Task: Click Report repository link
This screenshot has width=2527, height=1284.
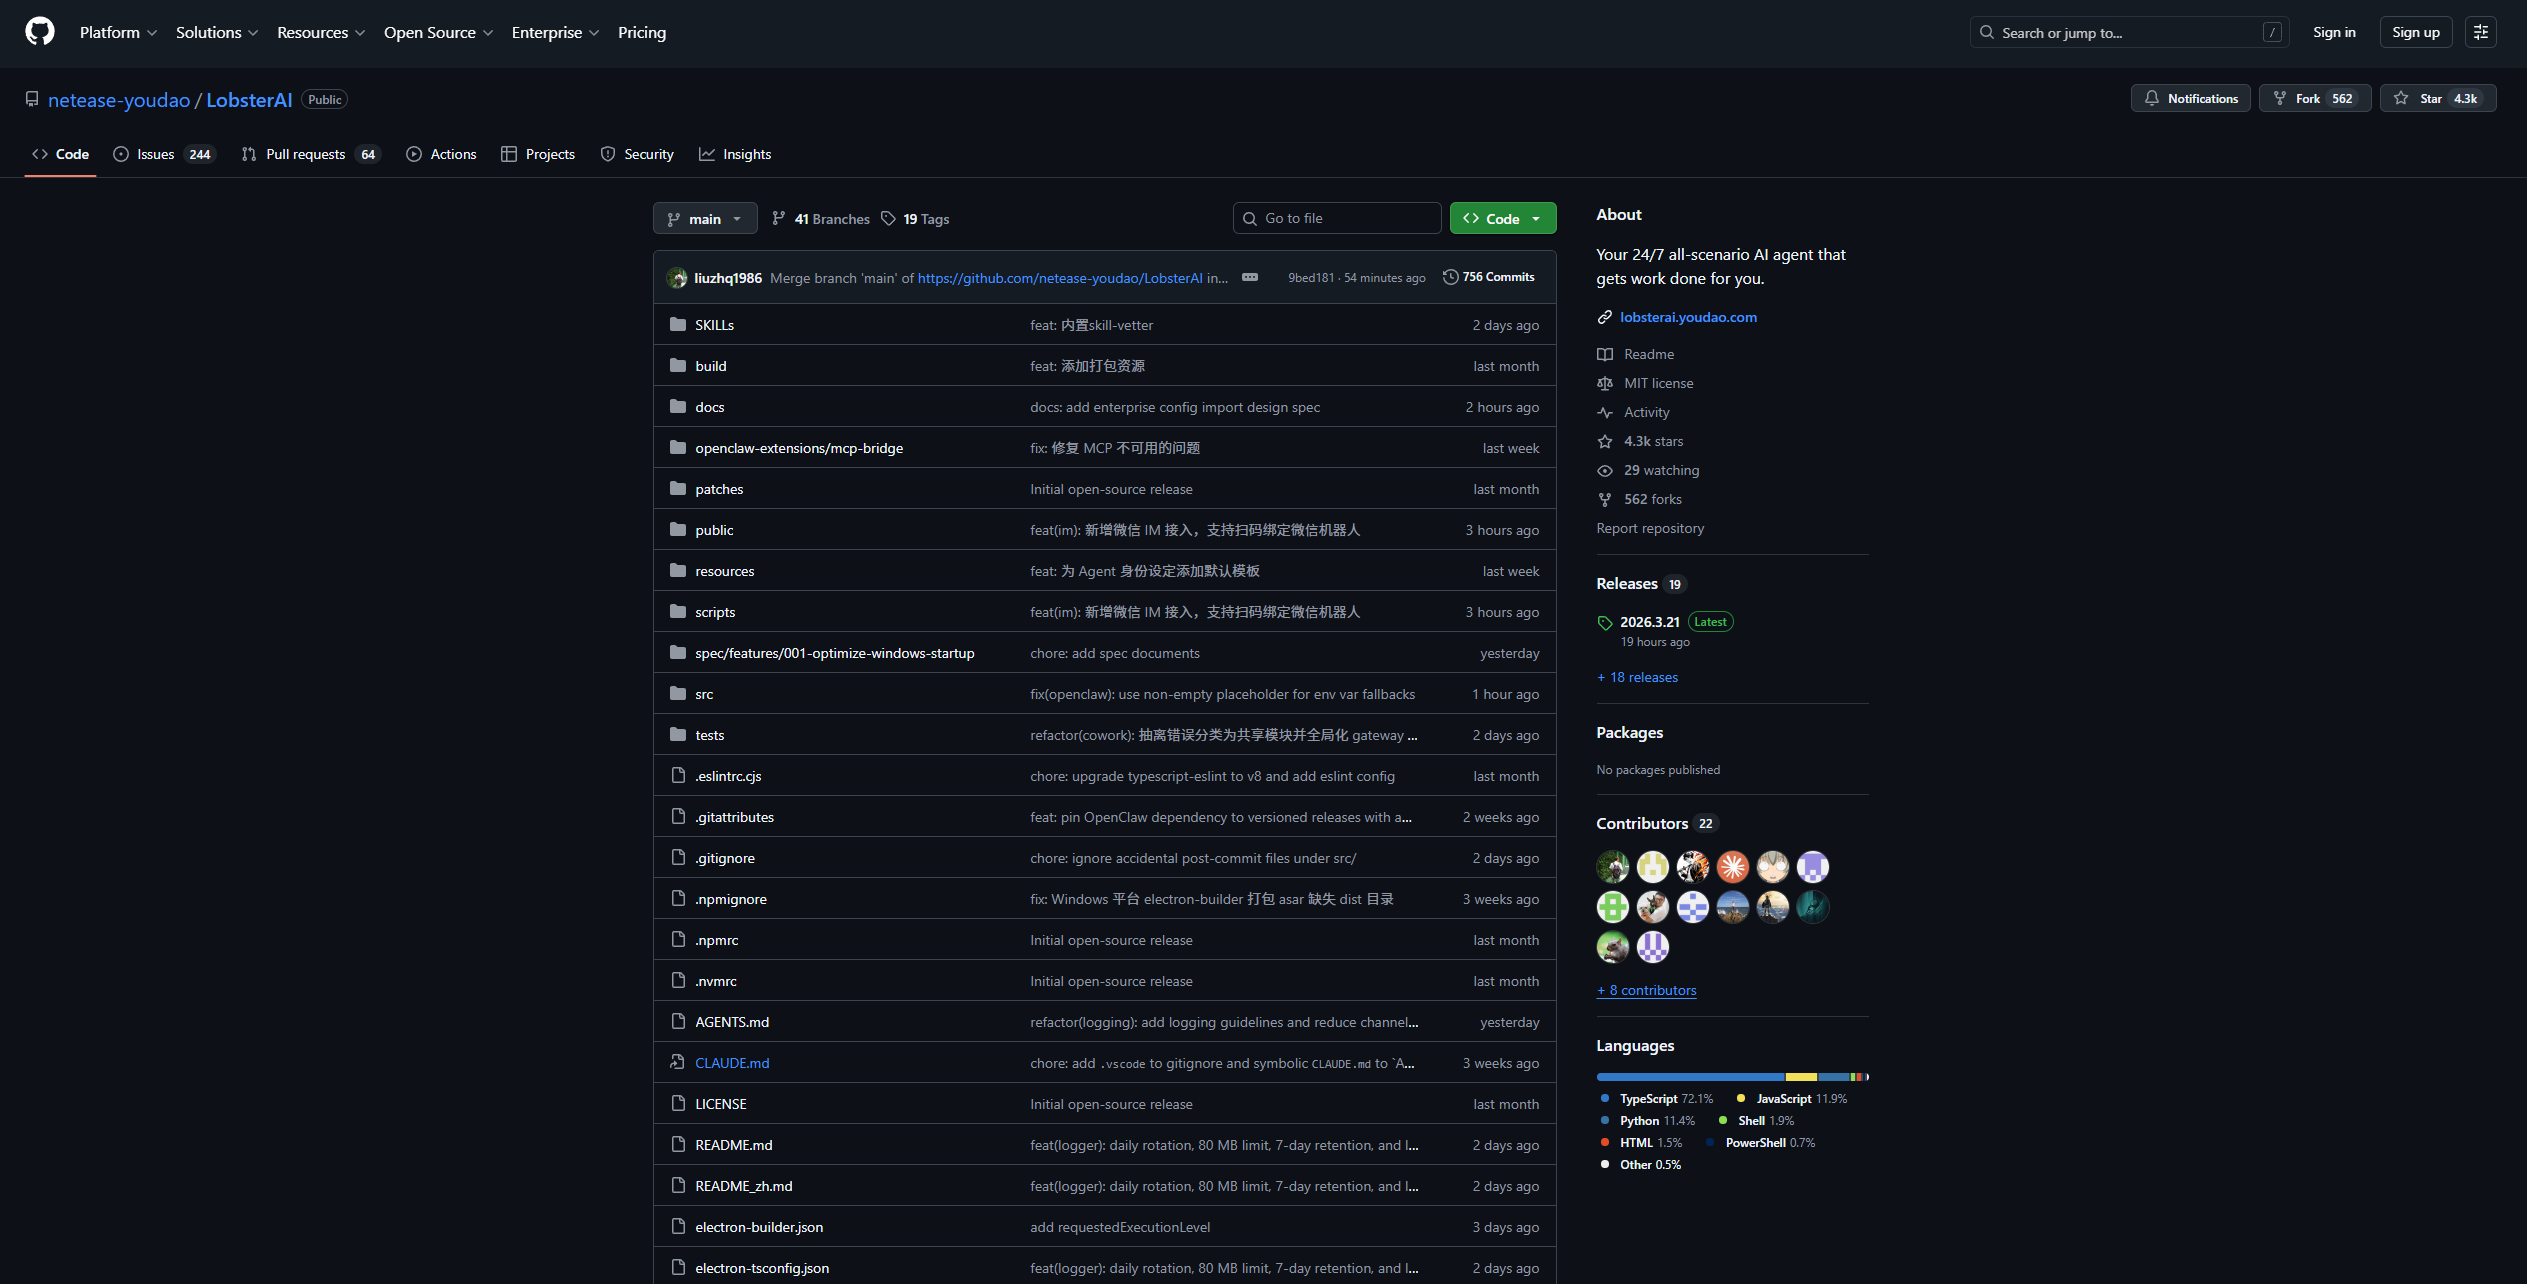Action: pyautogui.click(x=1650, y=528)
